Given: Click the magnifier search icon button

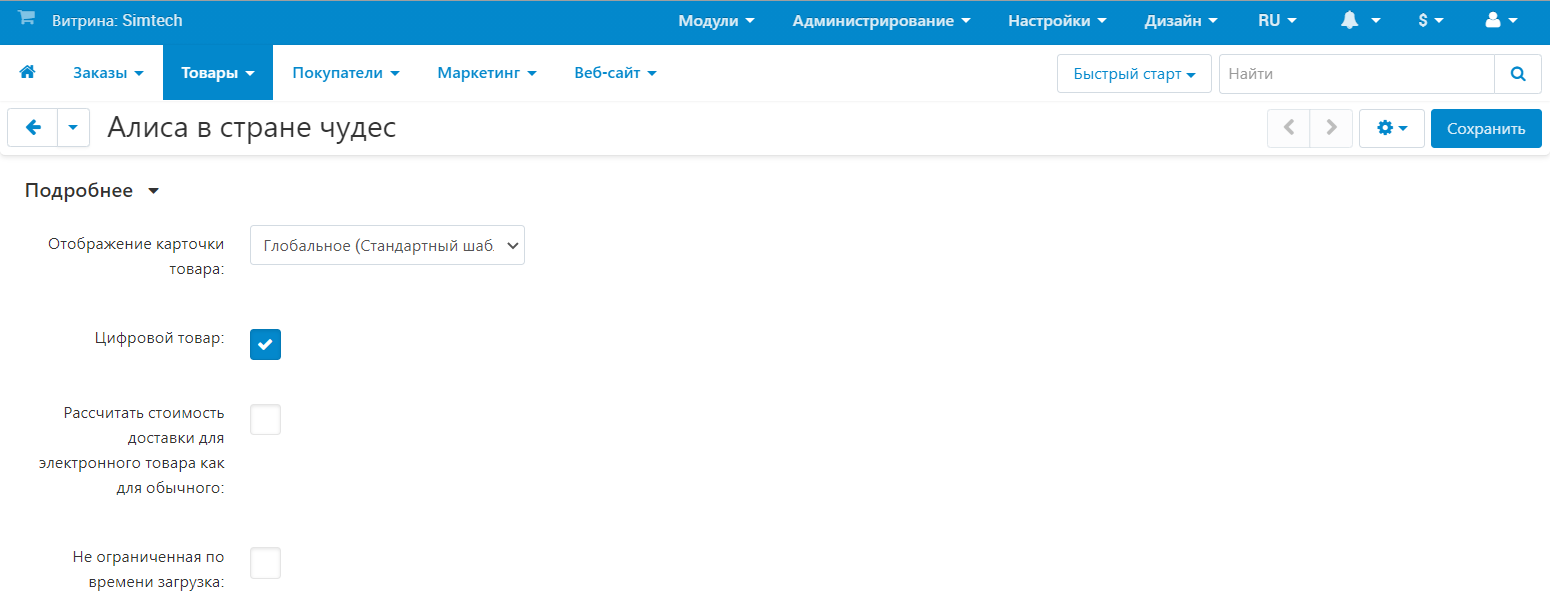Looking at the screenshot, I should pos(1518,73).
